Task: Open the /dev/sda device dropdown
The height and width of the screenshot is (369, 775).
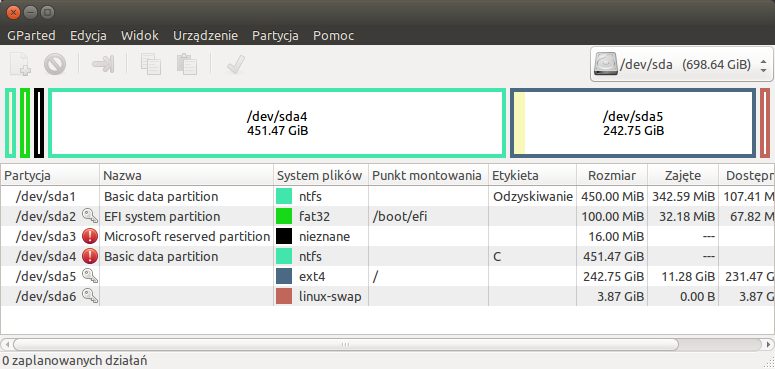Action: tap(682, 64)
